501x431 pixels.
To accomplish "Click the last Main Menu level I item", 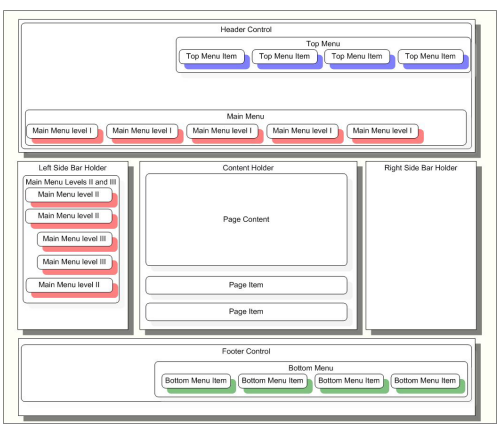I will (382, 131).
